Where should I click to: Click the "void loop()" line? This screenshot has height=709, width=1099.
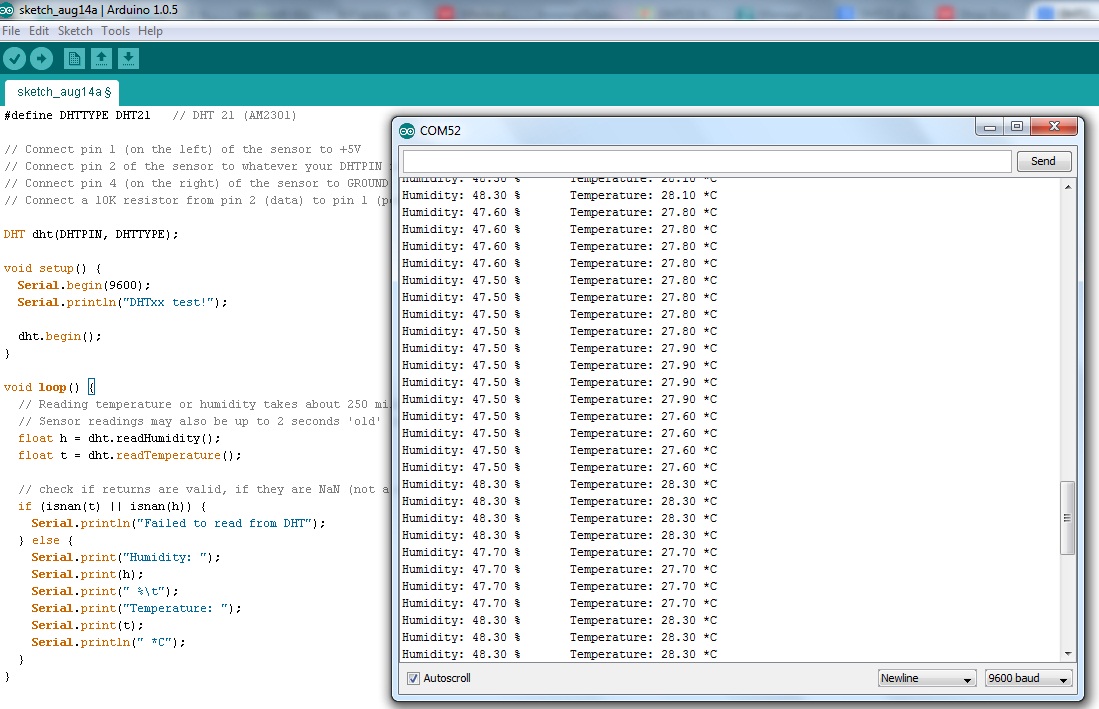click(x=49, y=387)
